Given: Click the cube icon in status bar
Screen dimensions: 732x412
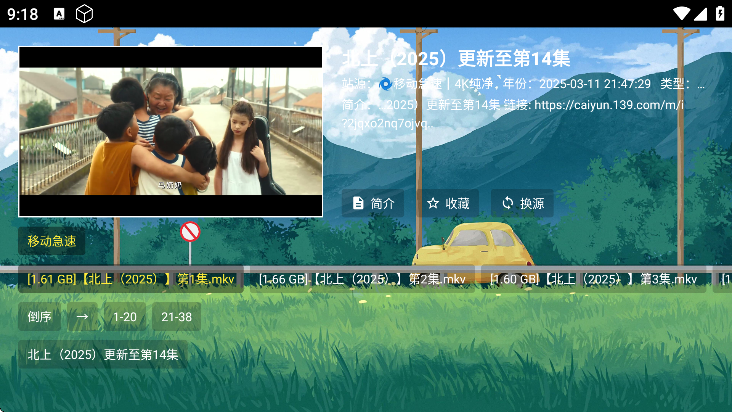Looking at the screenshot, I should pos(84,14).
